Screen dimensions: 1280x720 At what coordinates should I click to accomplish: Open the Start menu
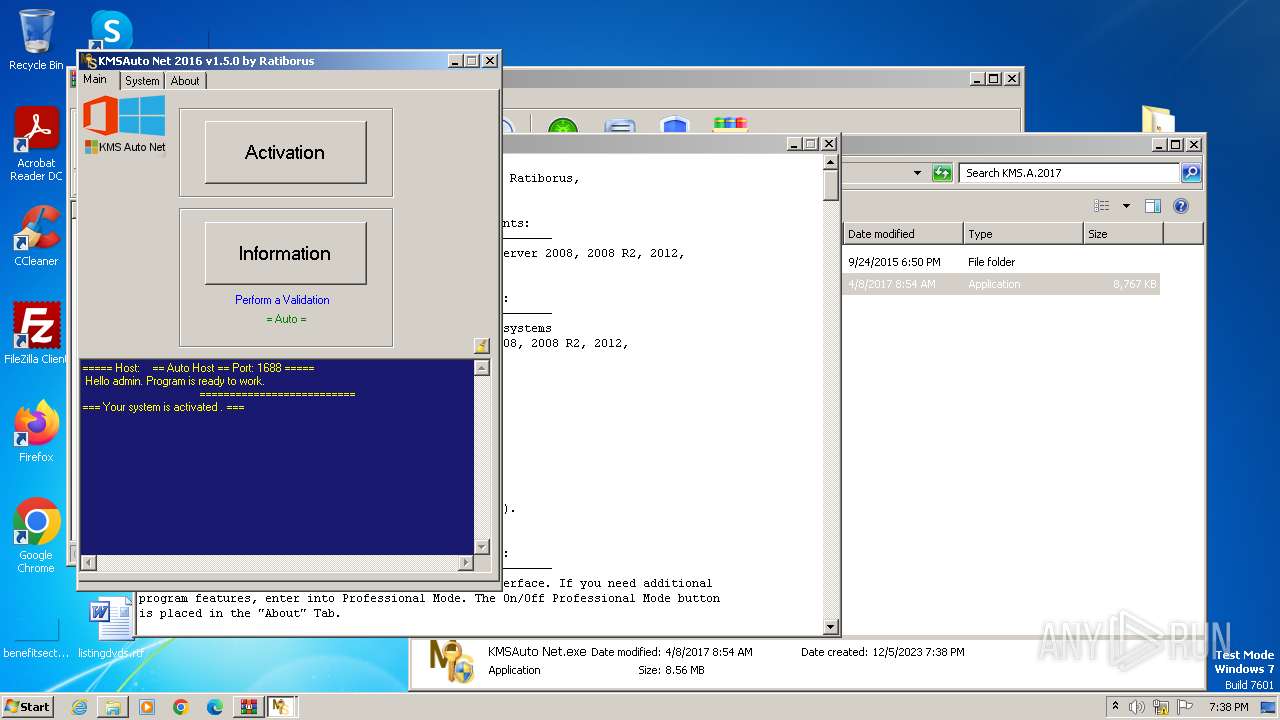coord(28,707)
